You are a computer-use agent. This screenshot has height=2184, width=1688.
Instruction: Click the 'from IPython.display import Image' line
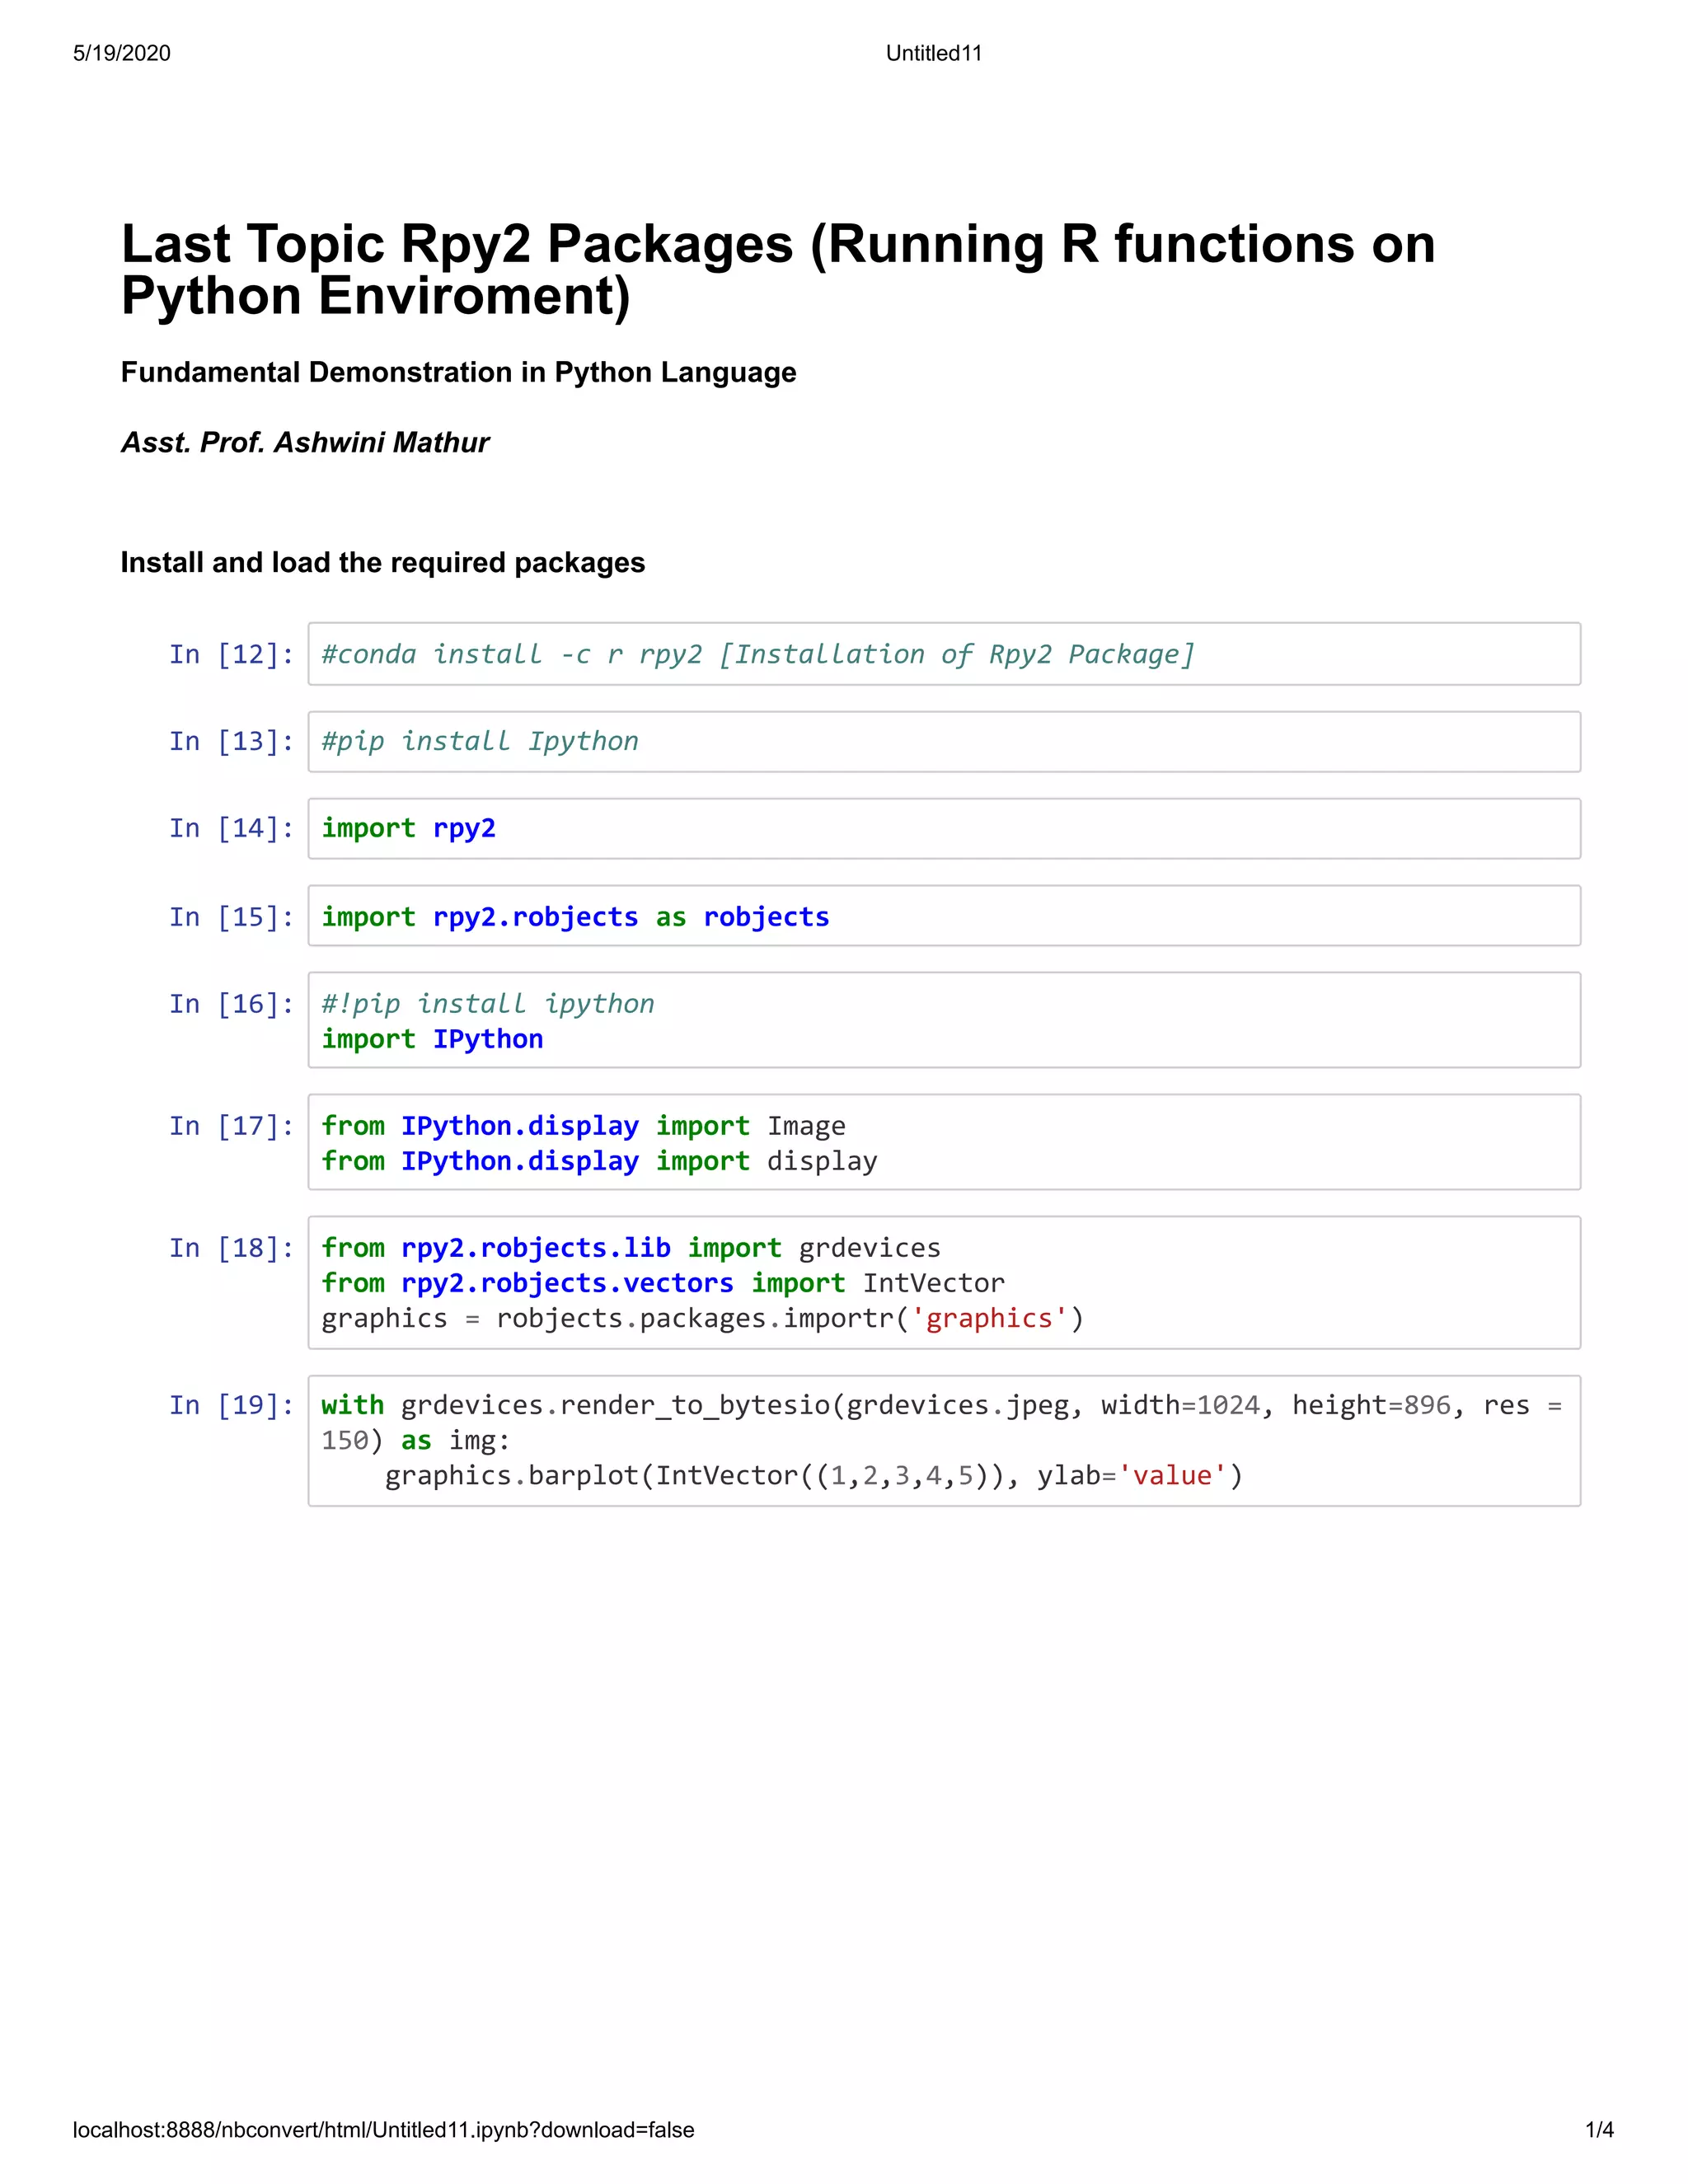pos(583,1126)
